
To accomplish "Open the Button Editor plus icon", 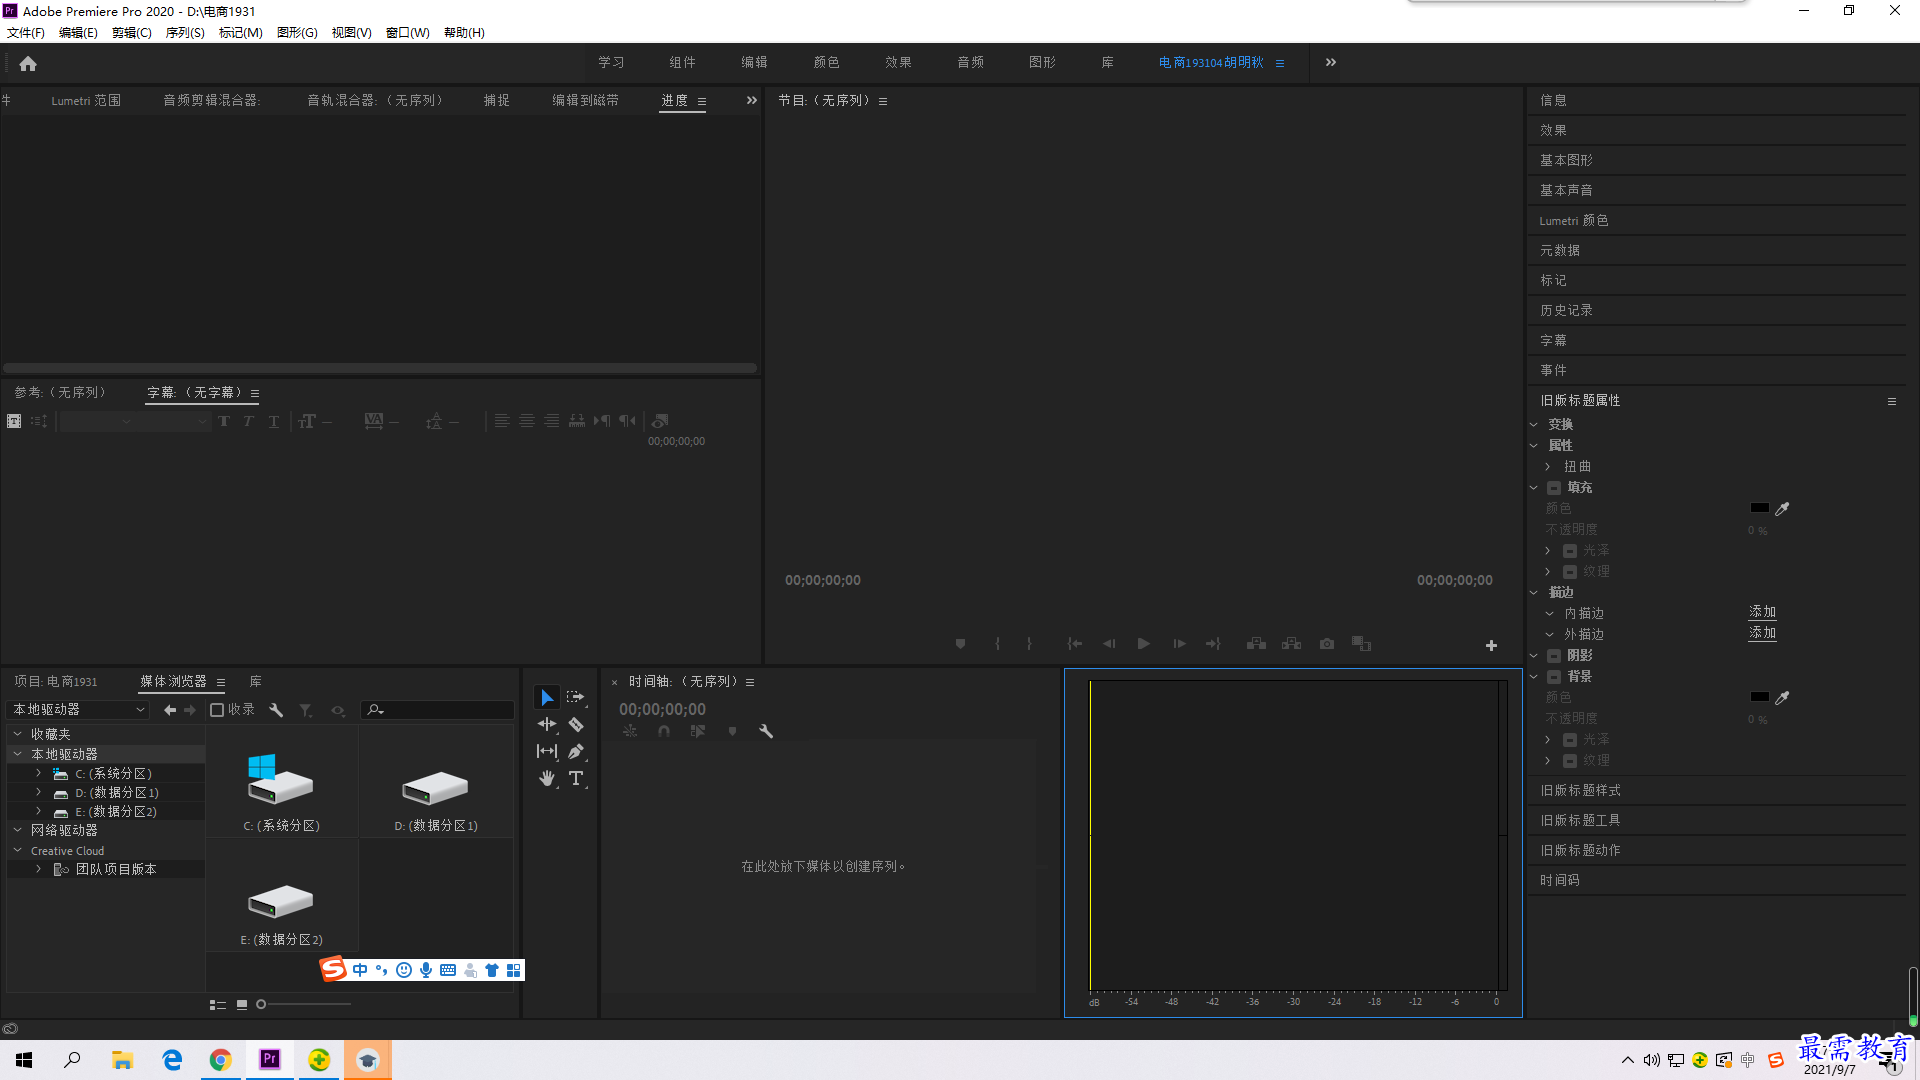I will pos(1491,646).
